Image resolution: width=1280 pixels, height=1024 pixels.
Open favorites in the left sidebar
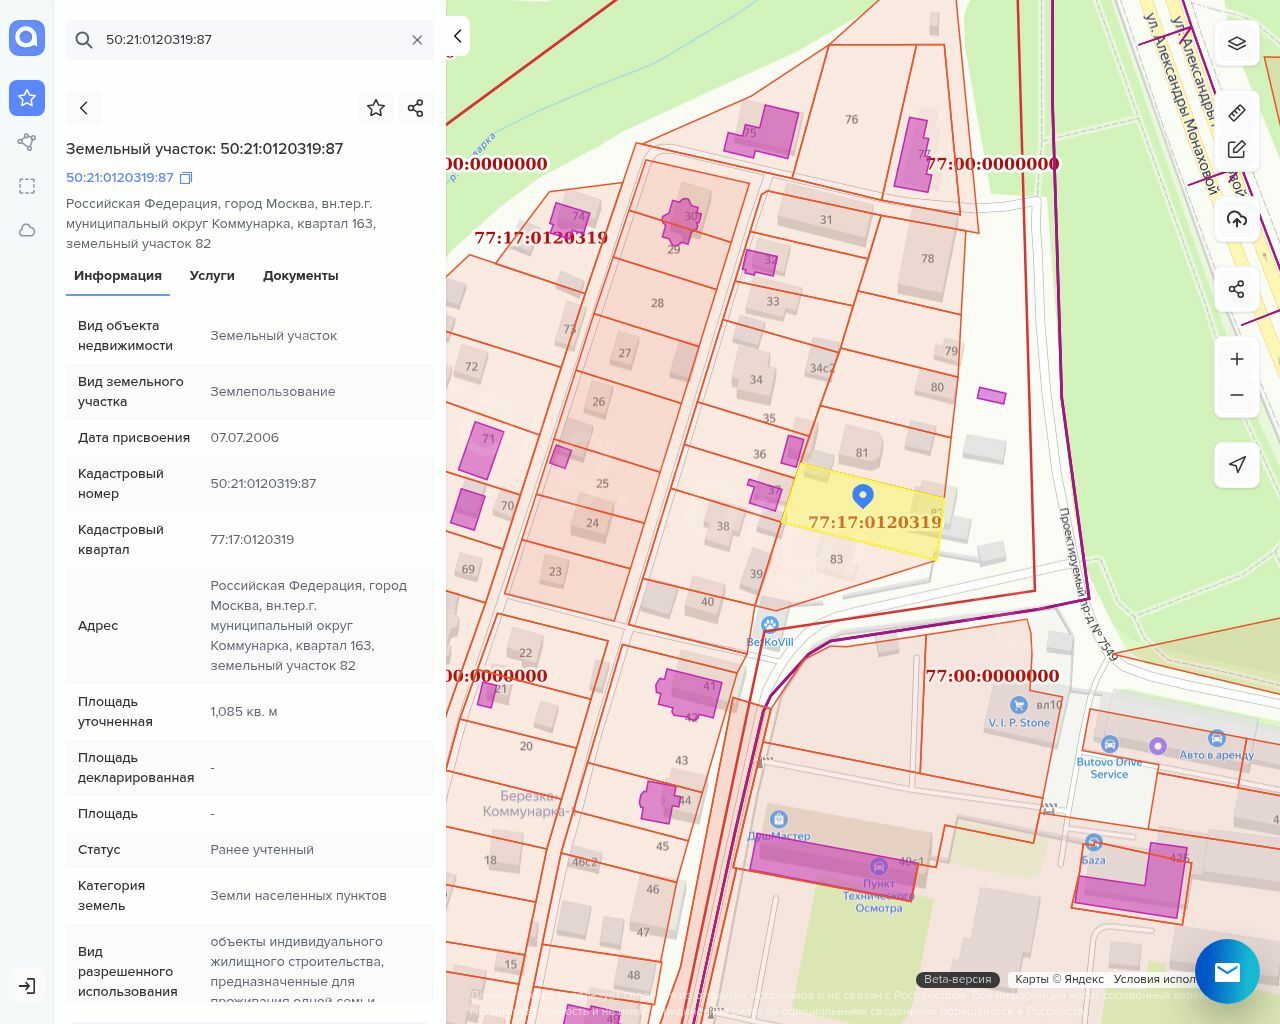(27, 98)
